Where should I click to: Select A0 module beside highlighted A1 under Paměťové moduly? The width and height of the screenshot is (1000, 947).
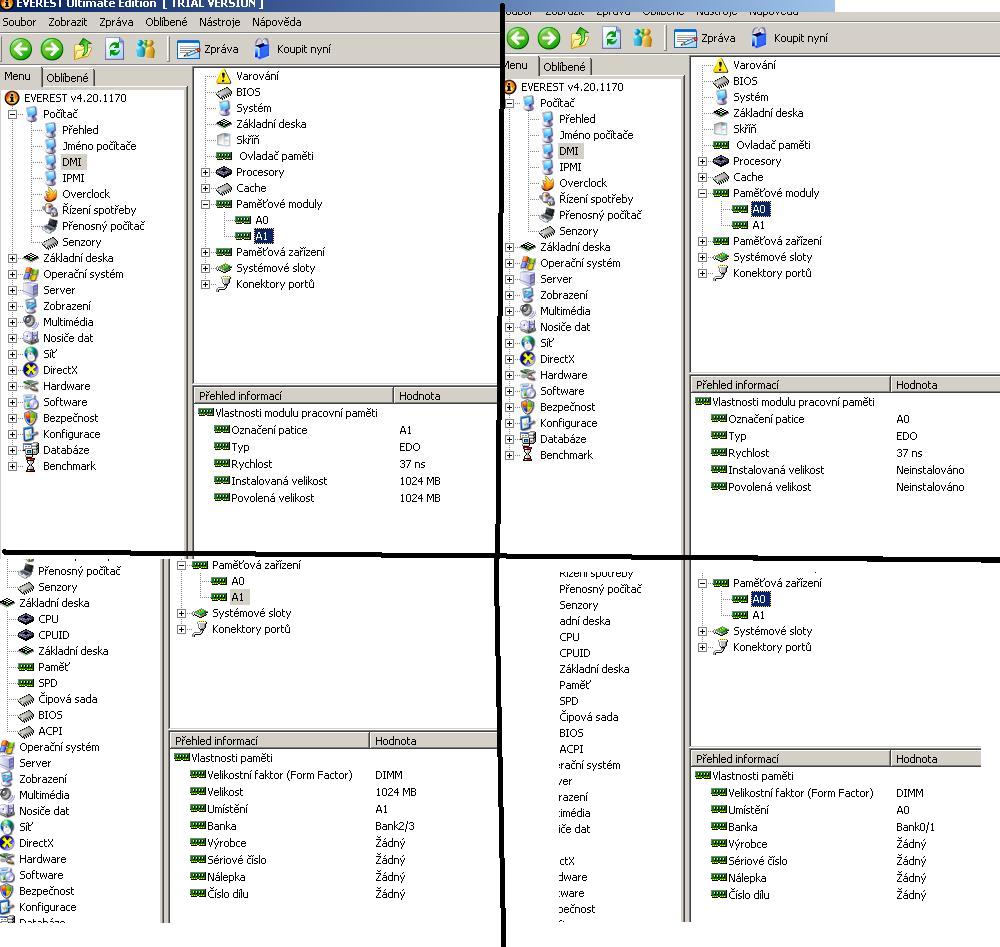coord(261,220)
